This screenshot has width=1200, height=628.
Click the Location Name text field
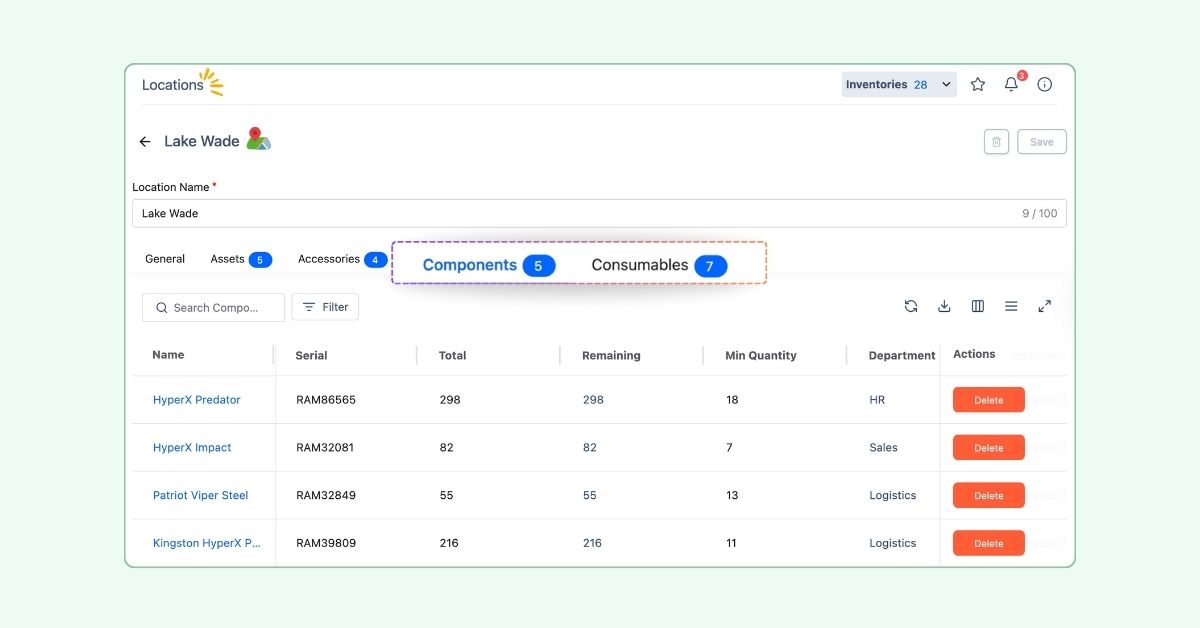coord(570,213)
